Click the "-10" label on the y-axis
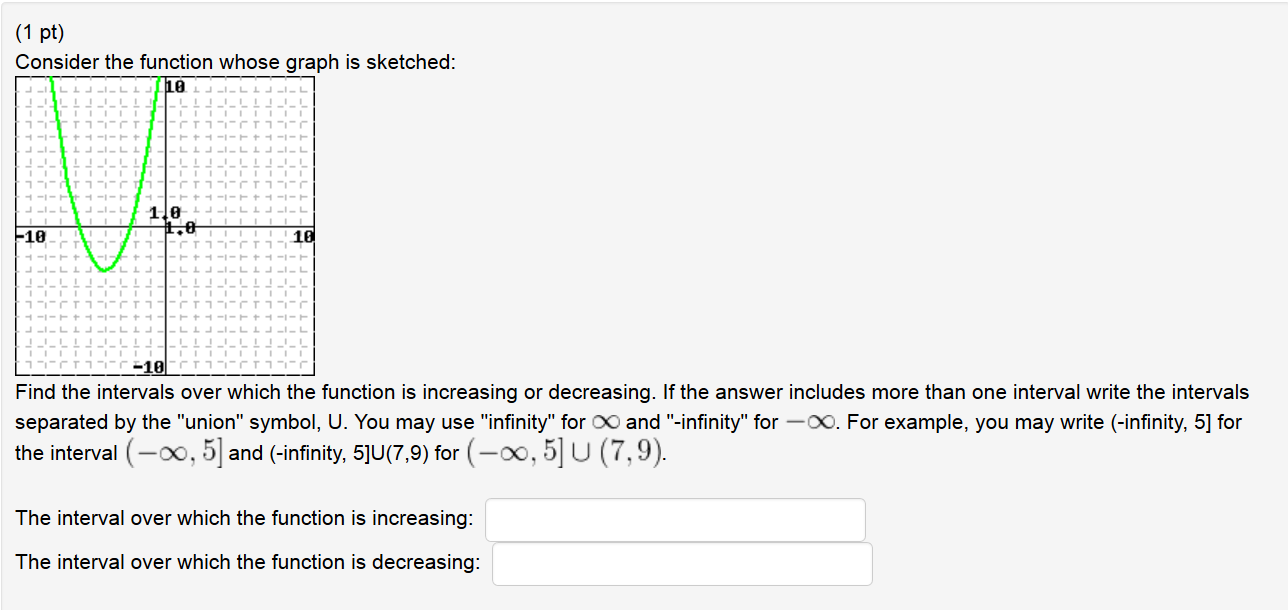1288x610 pixels. tap(150, 367)
